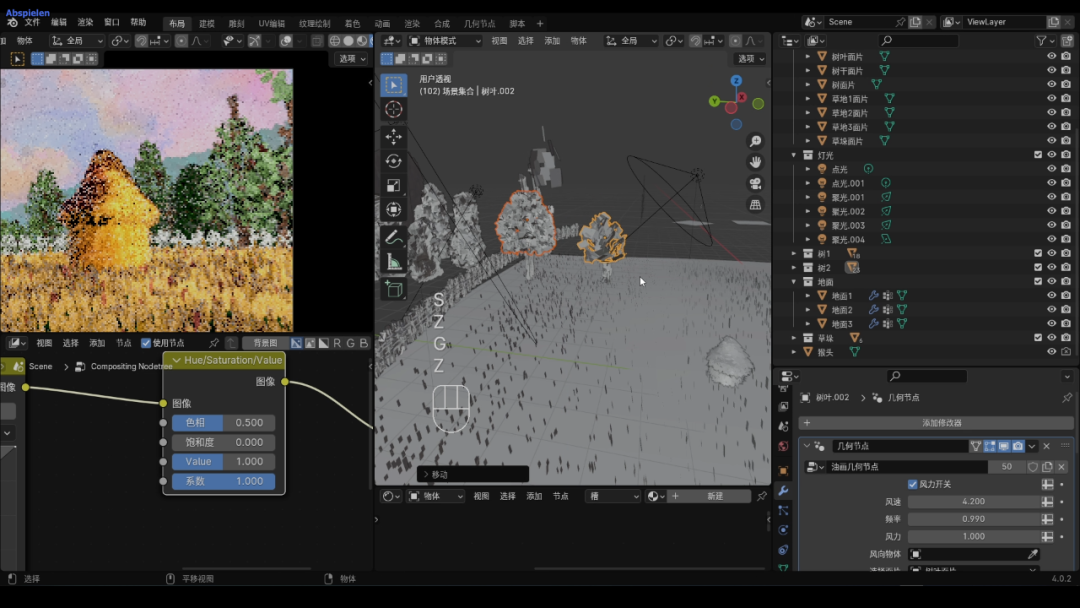Select the Scale tool in the viewport toolbar
This screenshot has width=1080, height=608.
394,185
